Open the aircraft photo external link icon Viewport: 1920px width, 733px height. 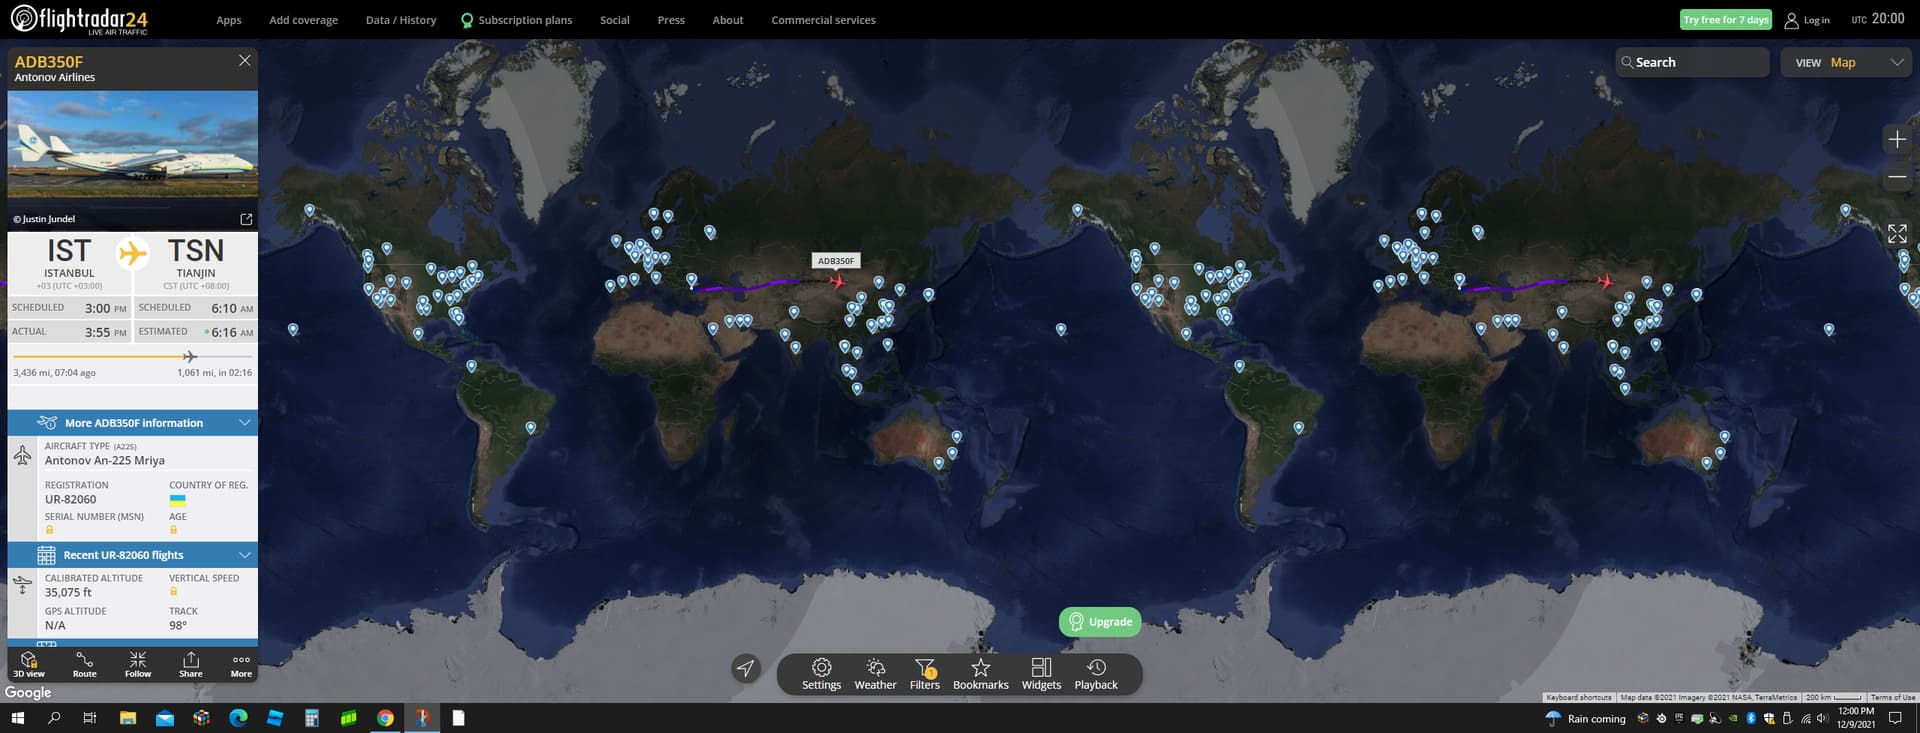(x=246, y=219)
